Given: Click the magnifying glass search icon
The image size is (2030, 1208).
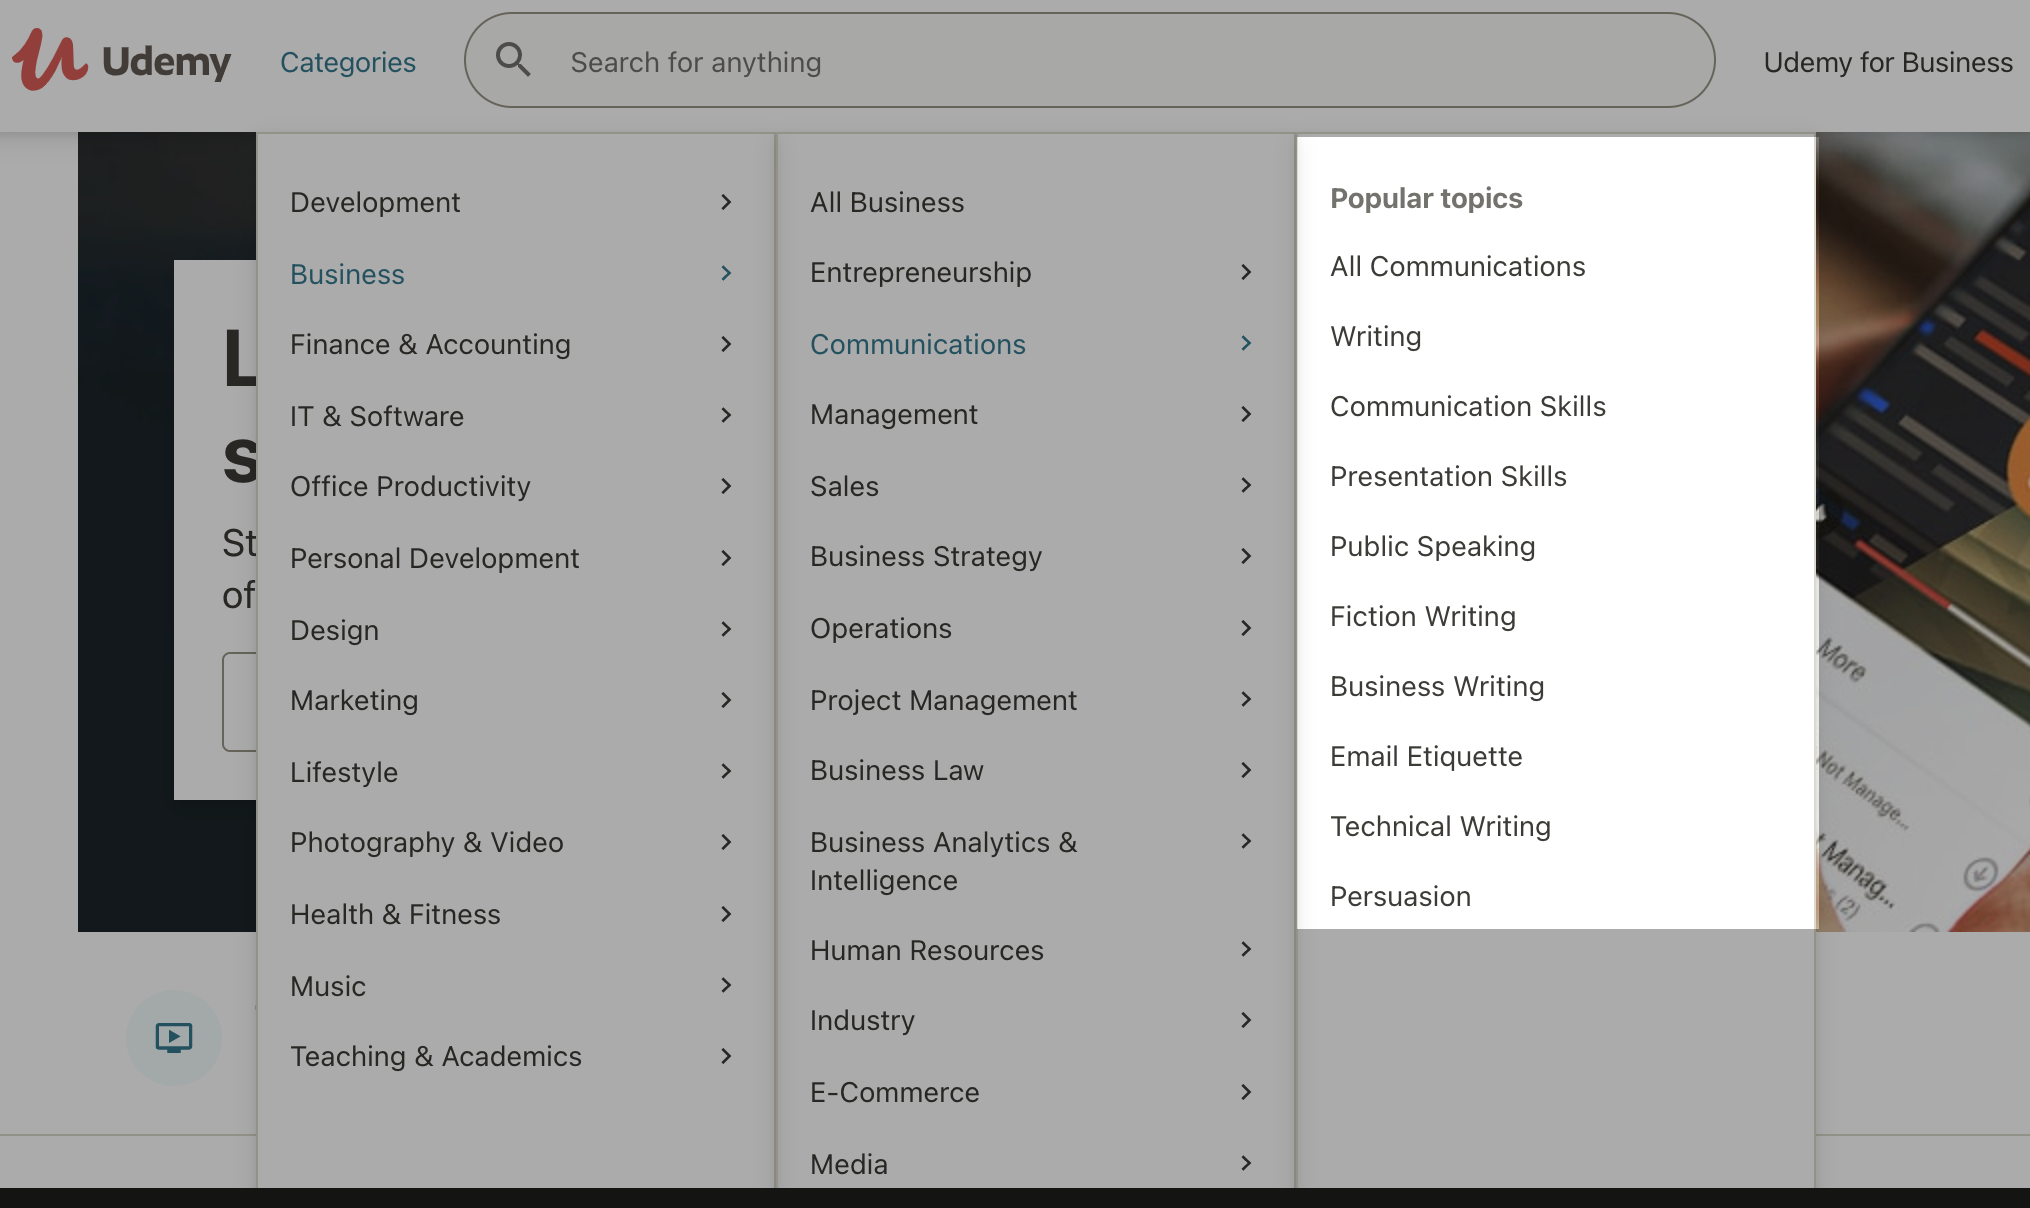Looking at the screenshot, I should 513,60.
